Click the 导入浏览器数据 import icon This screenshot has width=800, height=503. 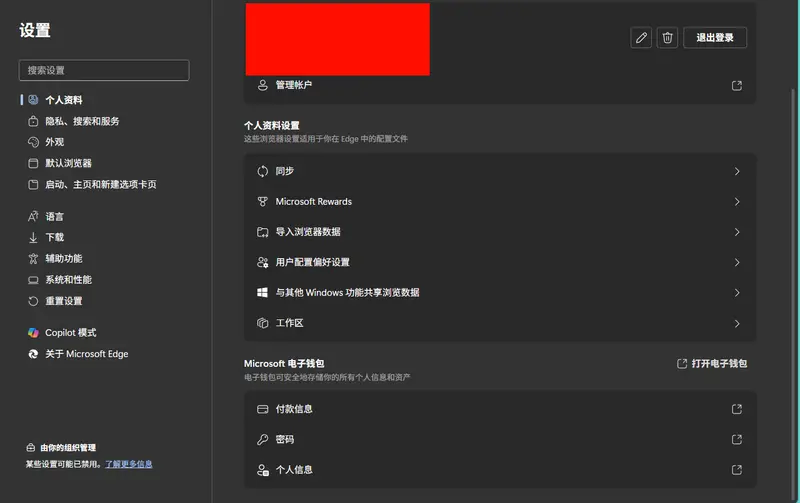(262, 232)
